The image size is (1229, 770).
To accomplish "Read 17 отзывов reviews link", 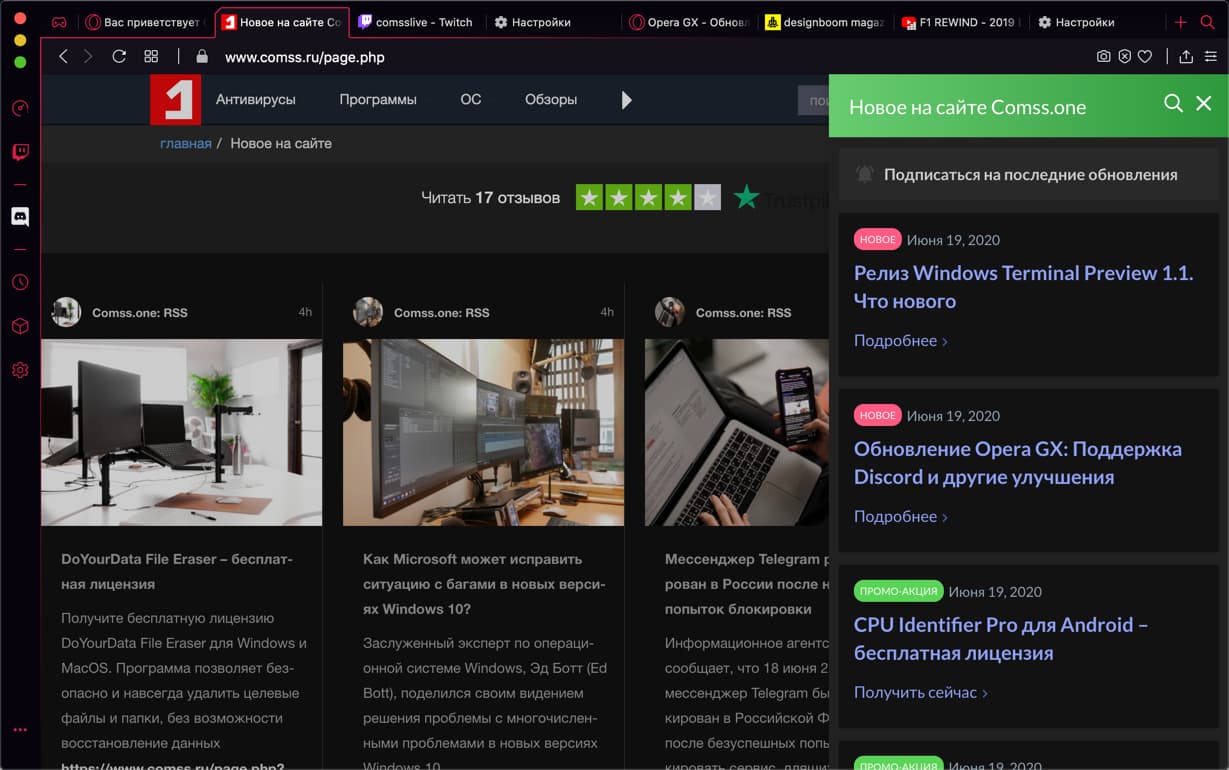I will [x=491, y=198].
